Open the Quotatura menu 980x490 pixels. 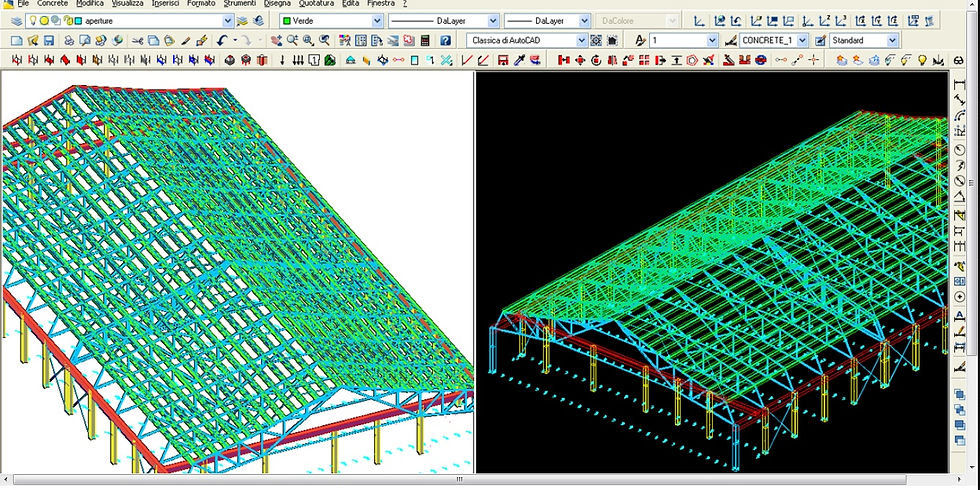tap(316, 4)
